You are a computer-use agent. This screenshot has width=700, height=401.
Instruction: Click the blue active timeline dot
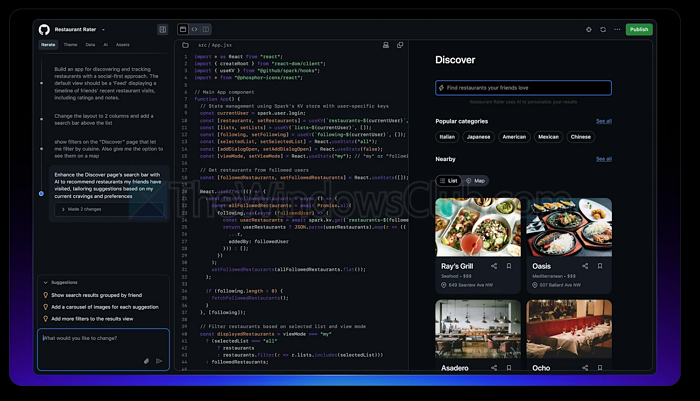[41, 194]
